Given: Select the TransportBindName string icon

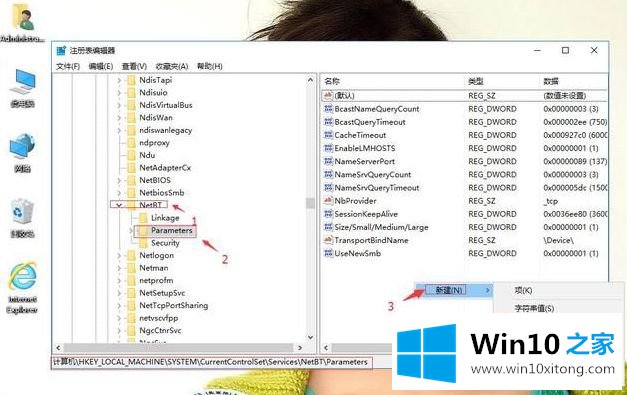Looking at the screenshot, I should [x=328, y=240].
